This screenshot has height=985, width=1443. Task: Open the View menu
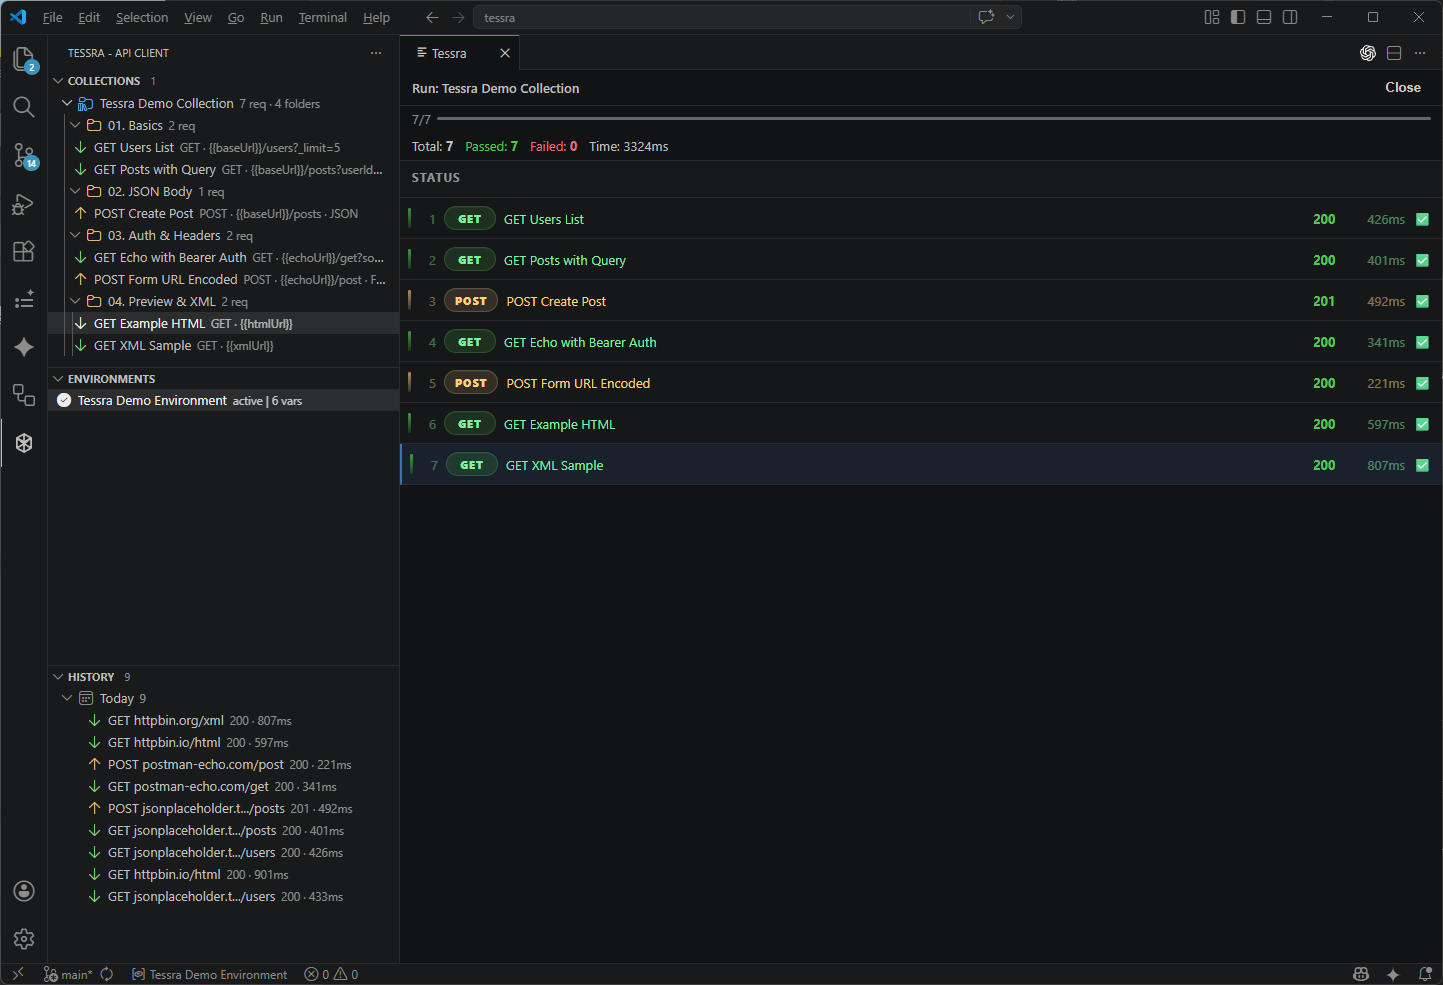[x=198, y=17]
